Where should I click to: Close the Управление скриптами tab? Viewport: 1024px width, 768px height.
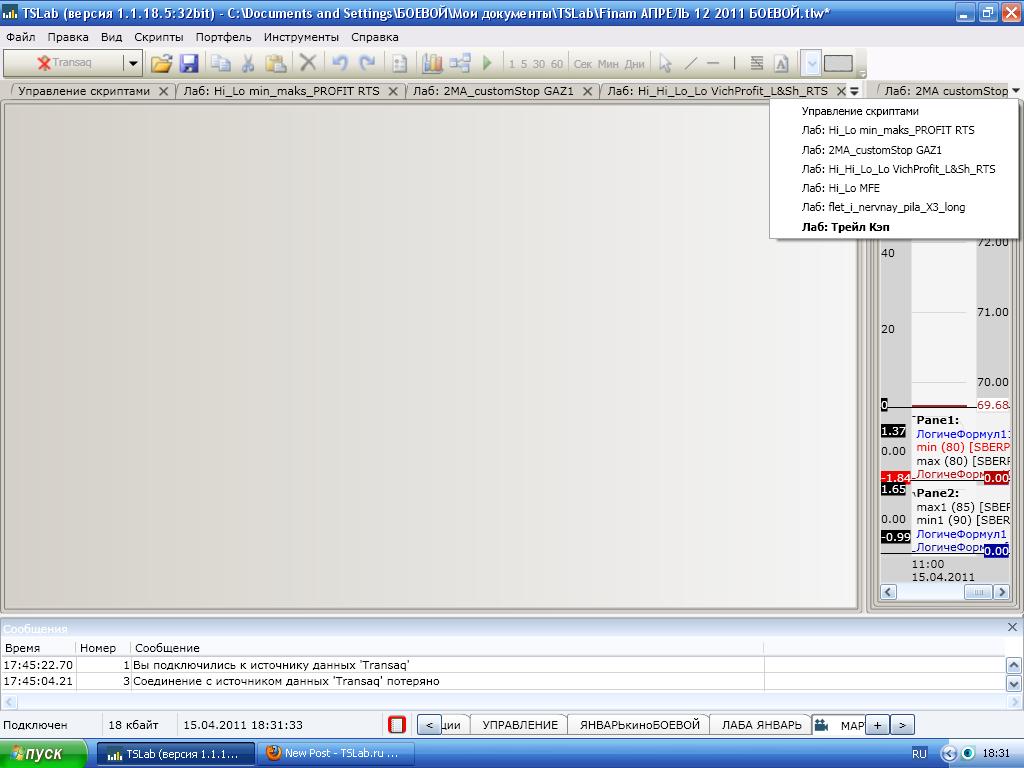point(164,91)
